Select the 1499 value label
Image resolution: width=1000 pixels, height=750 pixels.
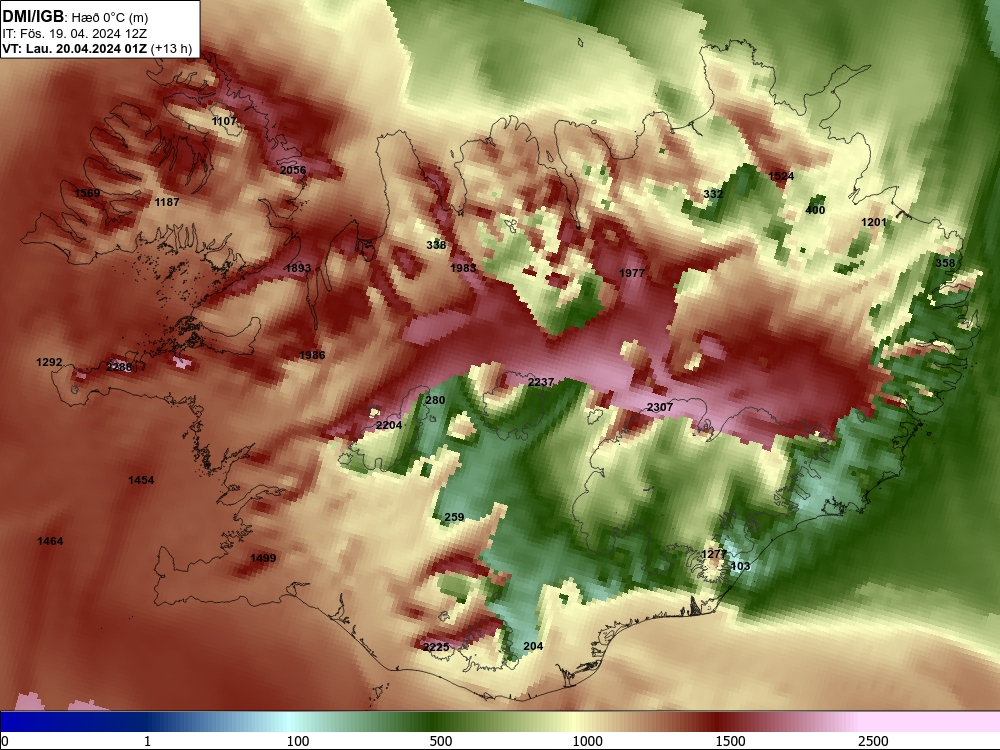pyautogui.click(x=263, y=558)
